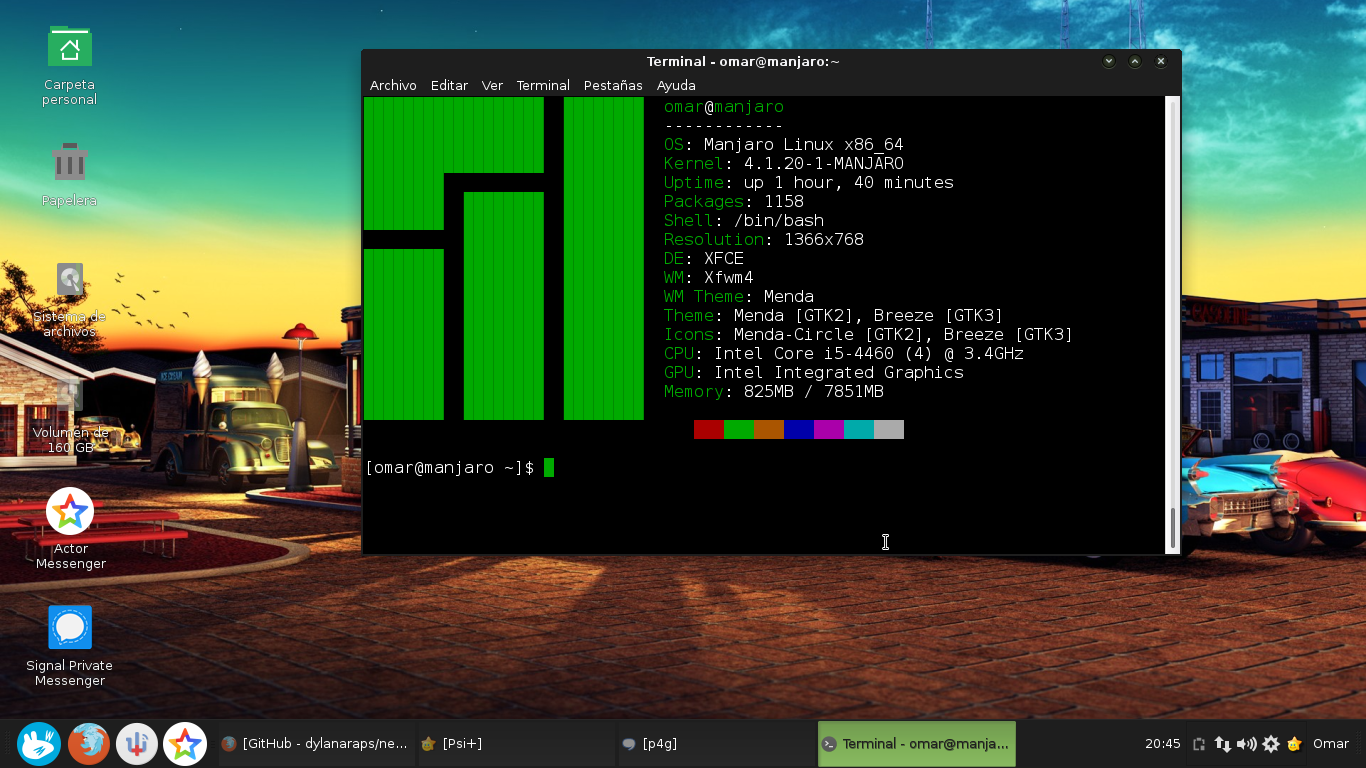
Task: Open the Pestañas menu in Terminal
Action: tap(613, 85)
